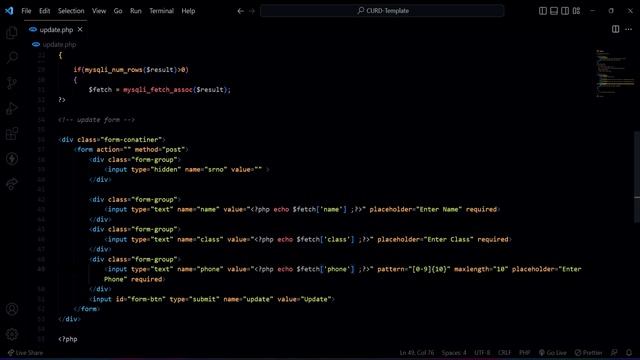The height and width of the screenshot is (360, 640).
Task: Click the method="post" attribute
Action: click(160, 149)
